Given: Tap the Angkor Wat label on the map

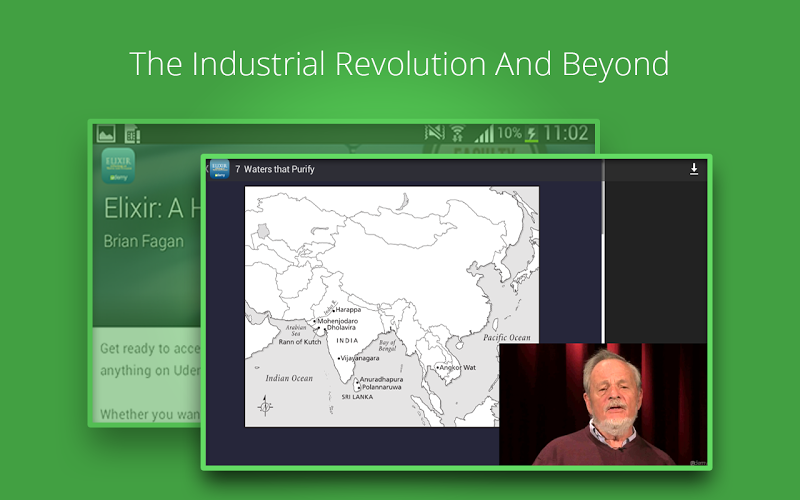Looking at the screenshot, I should coord(457,367).
